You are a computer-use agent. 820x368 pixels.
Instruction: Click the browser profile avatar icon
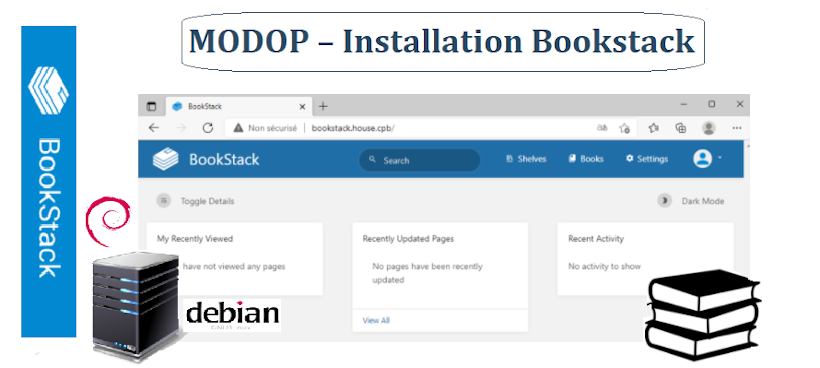point(709,128)
